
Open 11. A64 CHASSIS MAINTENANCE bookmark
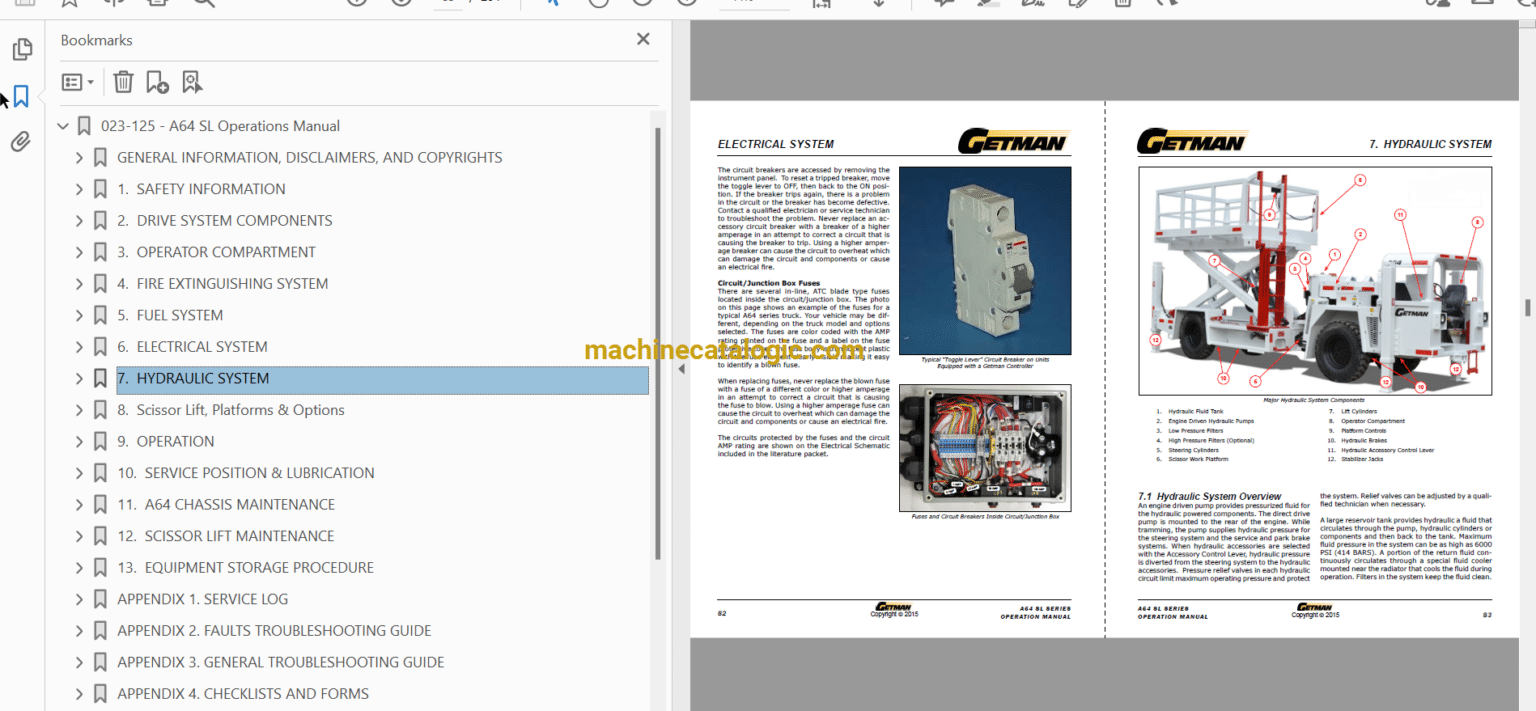point(226,505)
